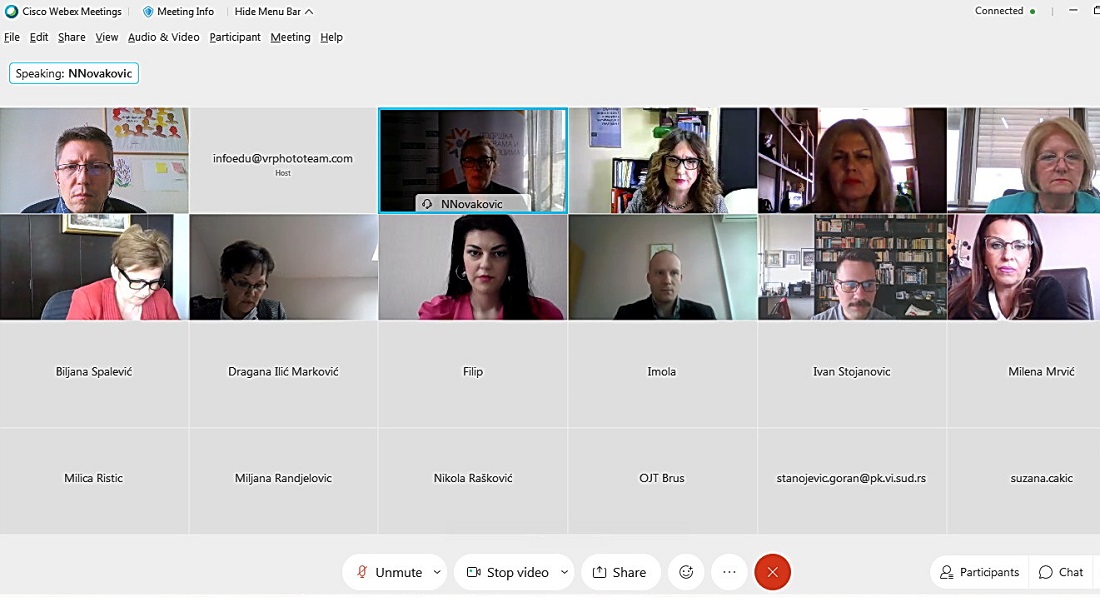Unmute the microphone
The image size is (1100, 597).
[x=389, y=572]
